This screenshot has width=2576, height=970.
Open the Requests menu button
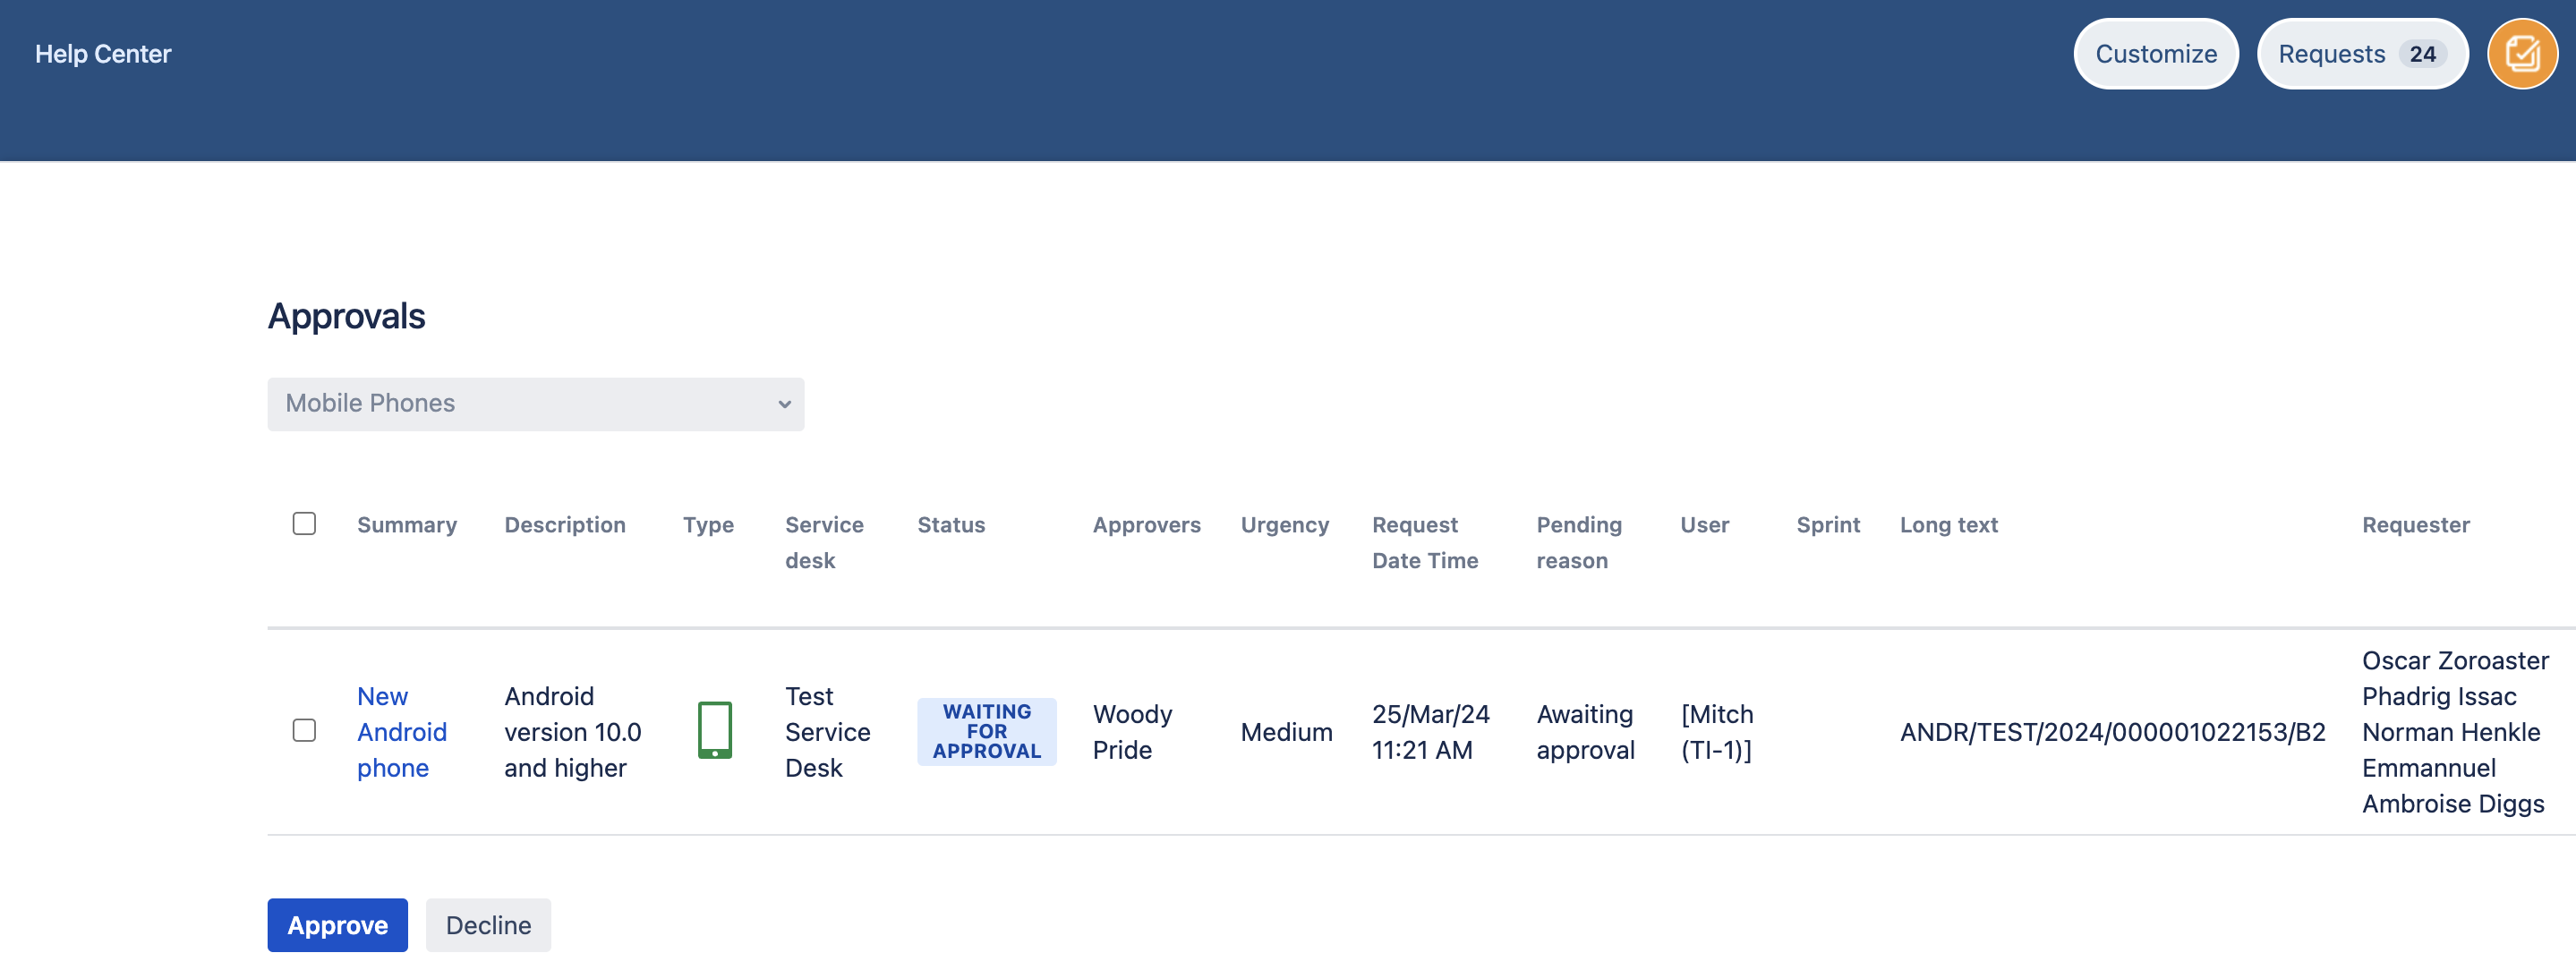pyautogui.click(x=2331, y=54)
